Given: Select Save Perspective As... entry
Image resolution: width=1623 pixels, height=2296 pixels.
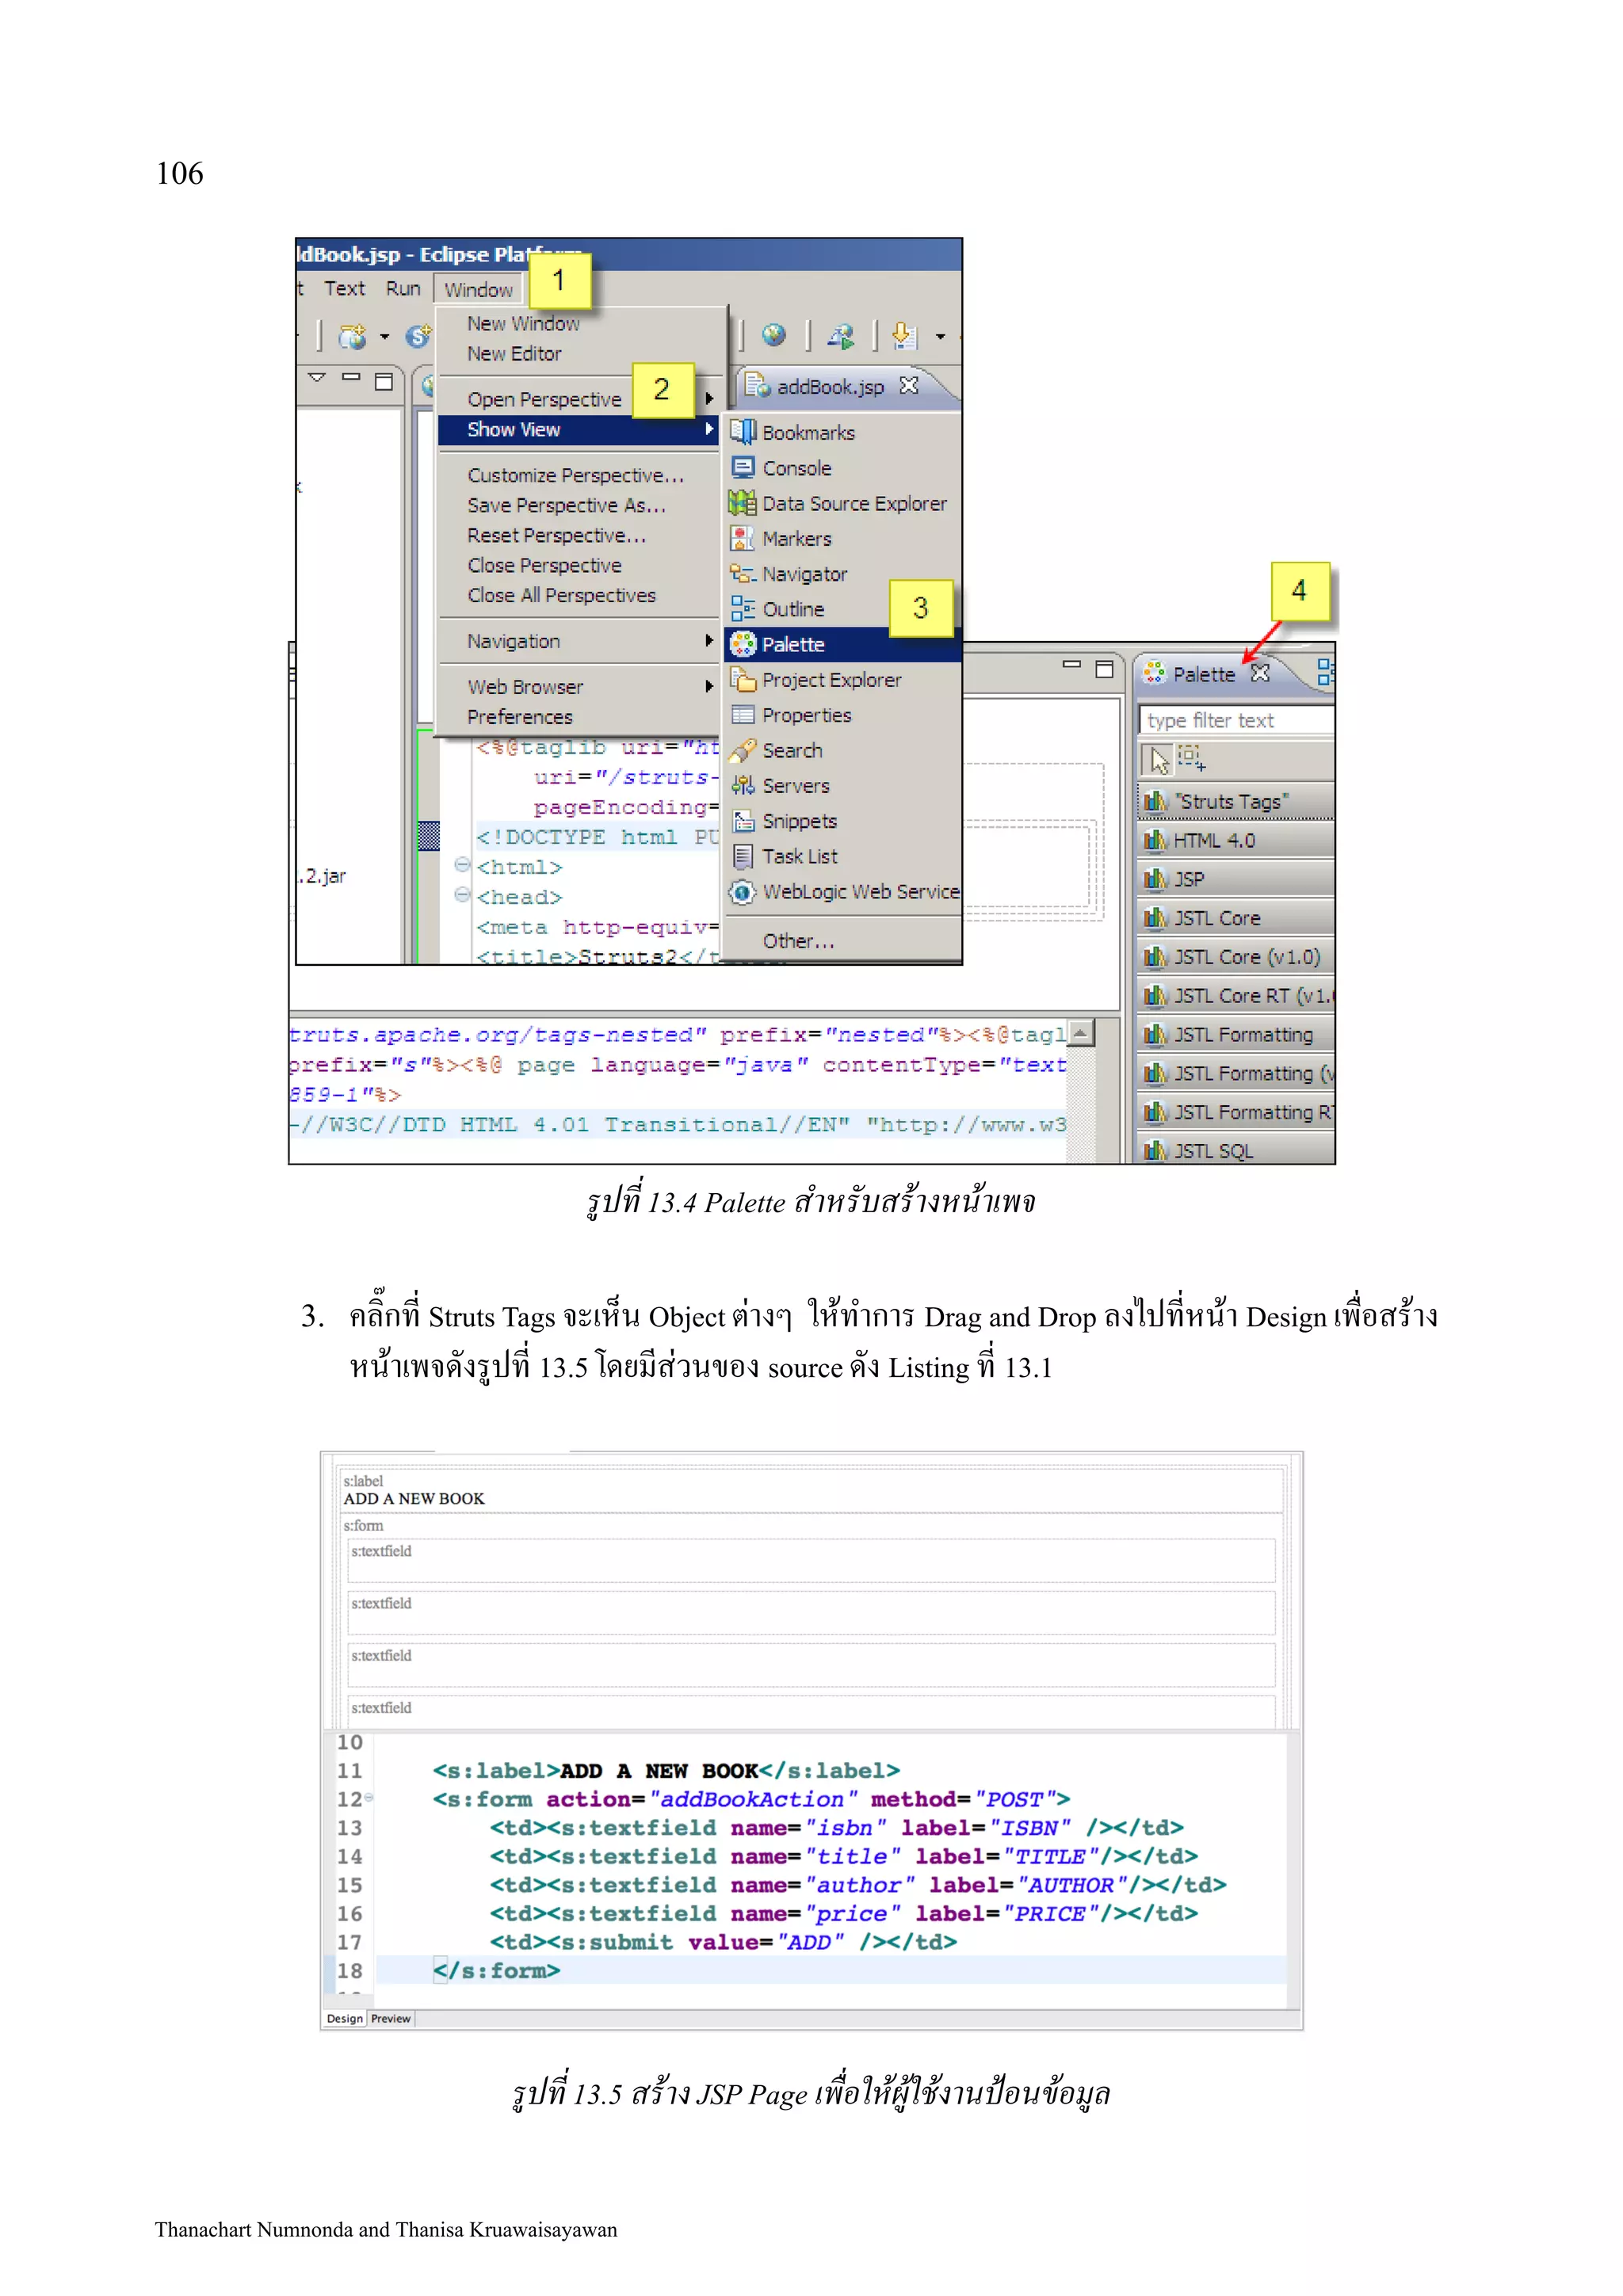Looking at the screenshot, I should click(x=566, y=506).
